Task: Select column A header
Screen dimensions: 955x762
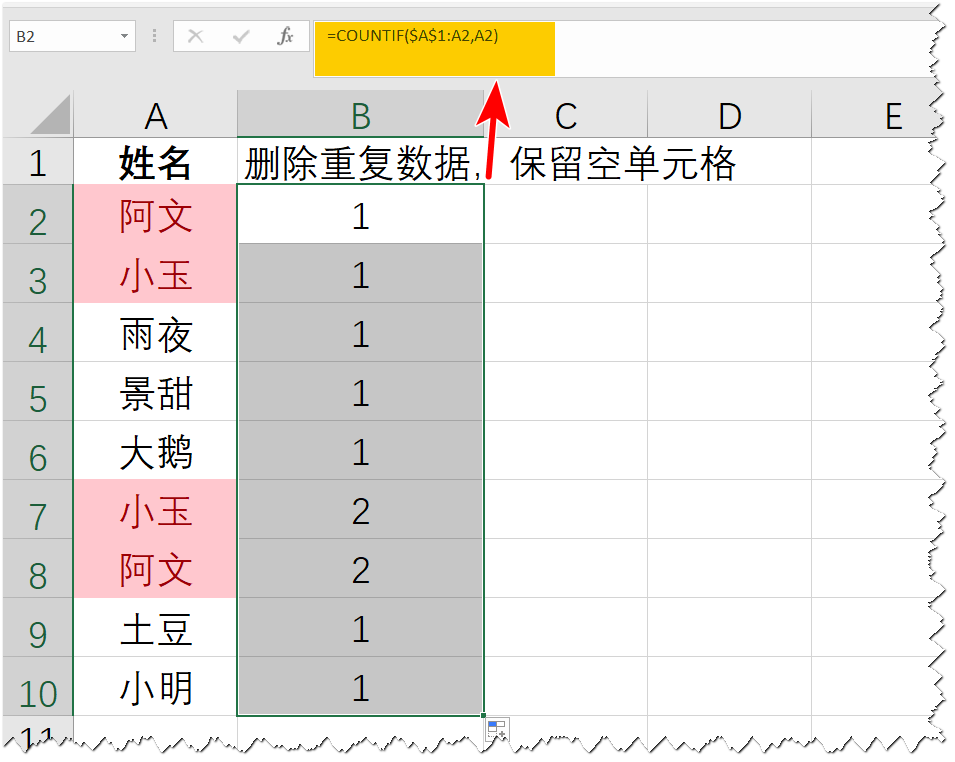Action: tap(155, 115)
